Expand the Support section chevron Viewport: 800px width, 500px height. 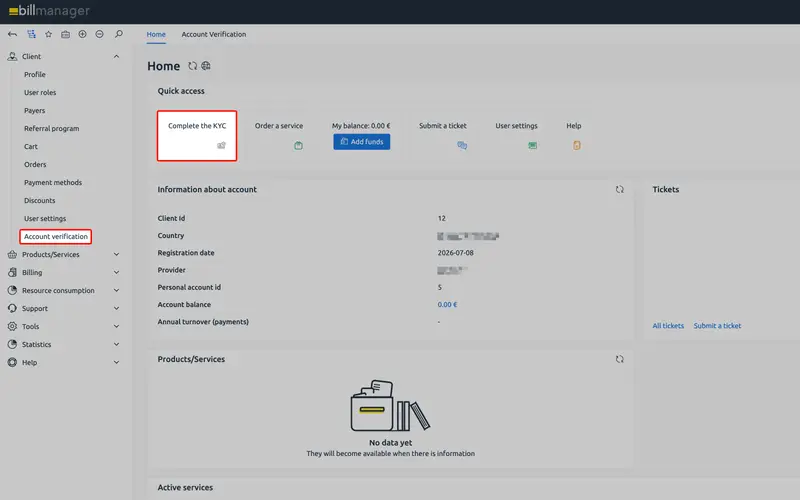point(116,308)
